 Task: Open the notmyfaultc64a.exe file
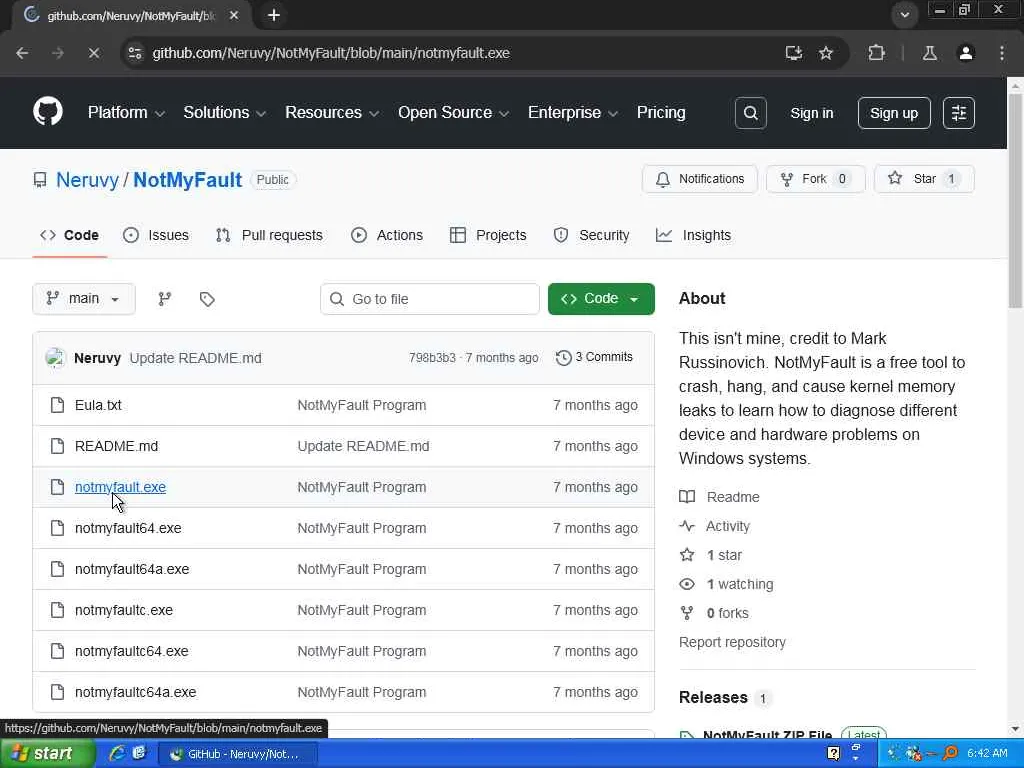[135, 692]
